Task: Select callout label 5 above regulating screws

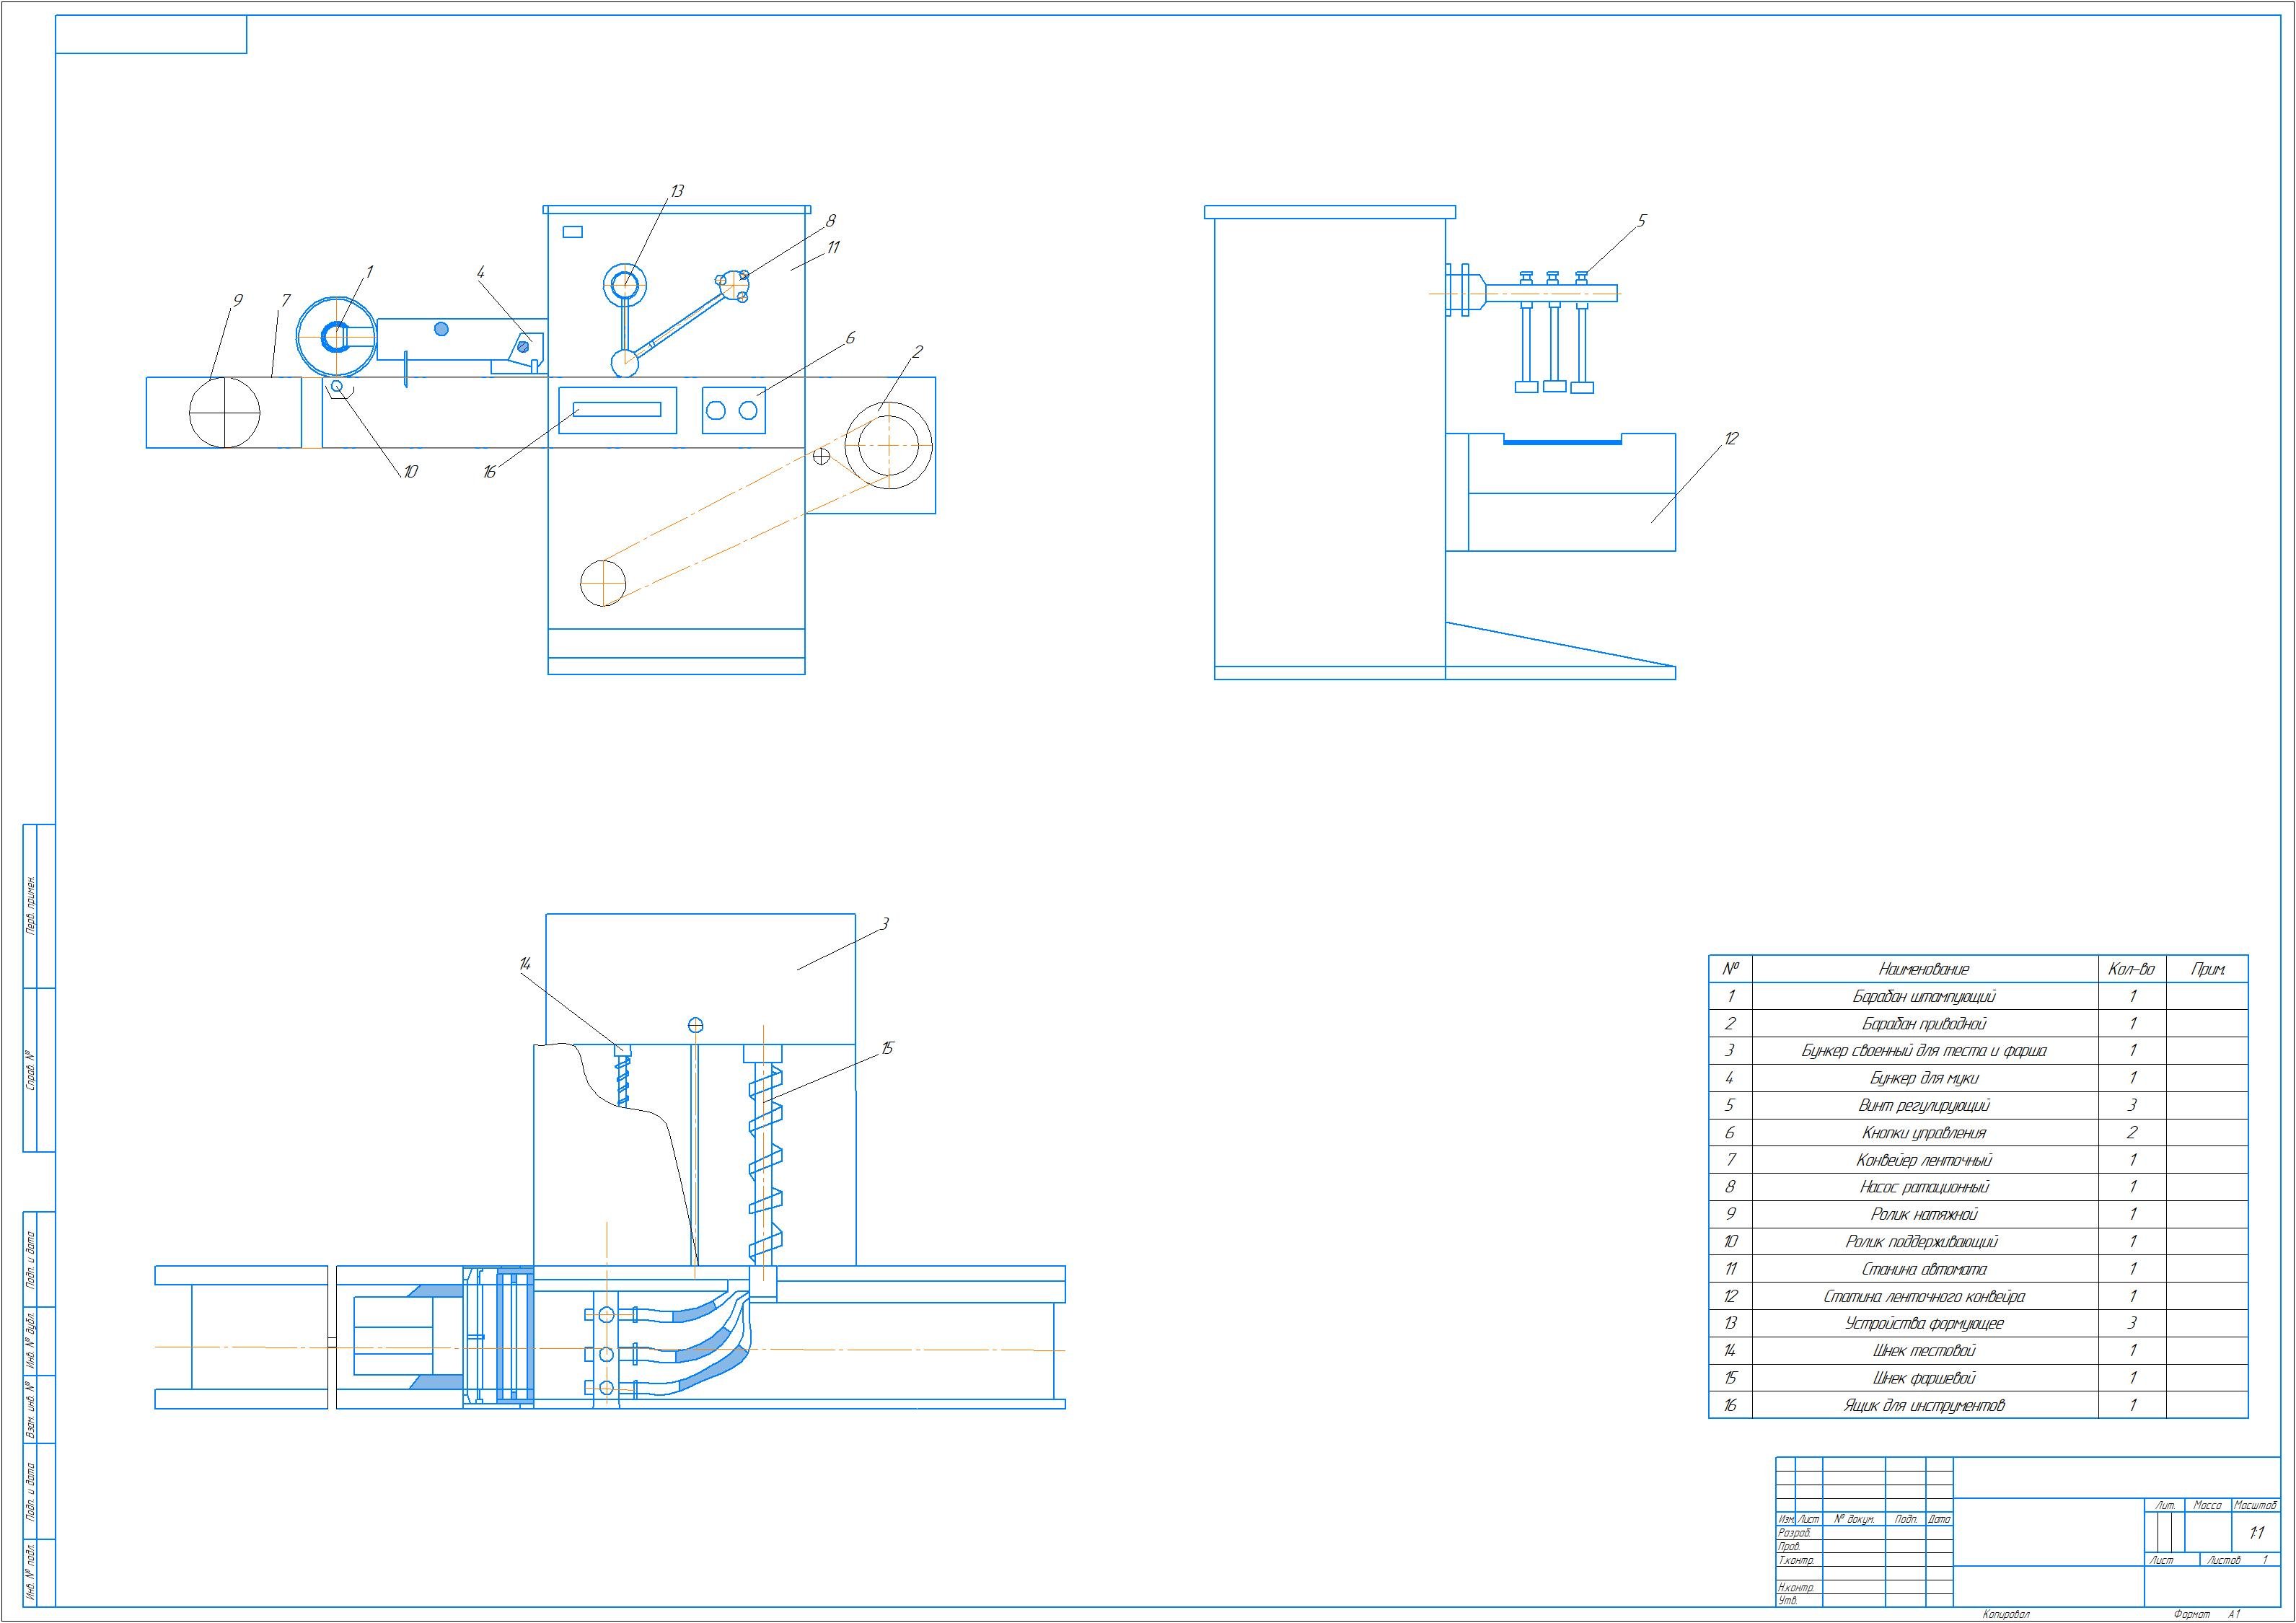Action: [1641, 221]
